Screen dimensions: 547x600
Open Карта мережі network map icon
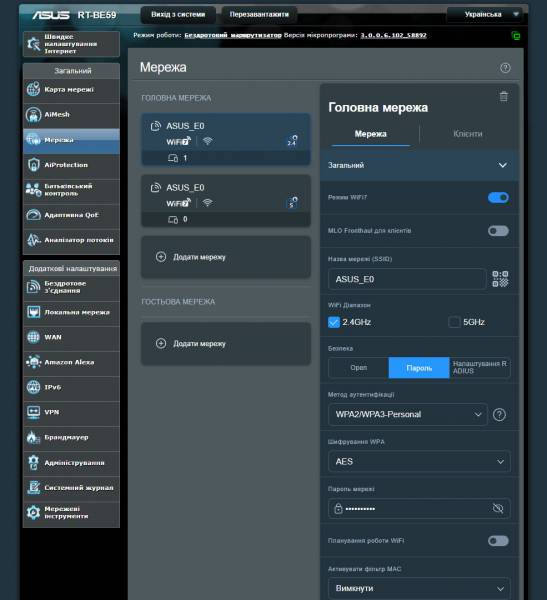click(x=33, y=89)
